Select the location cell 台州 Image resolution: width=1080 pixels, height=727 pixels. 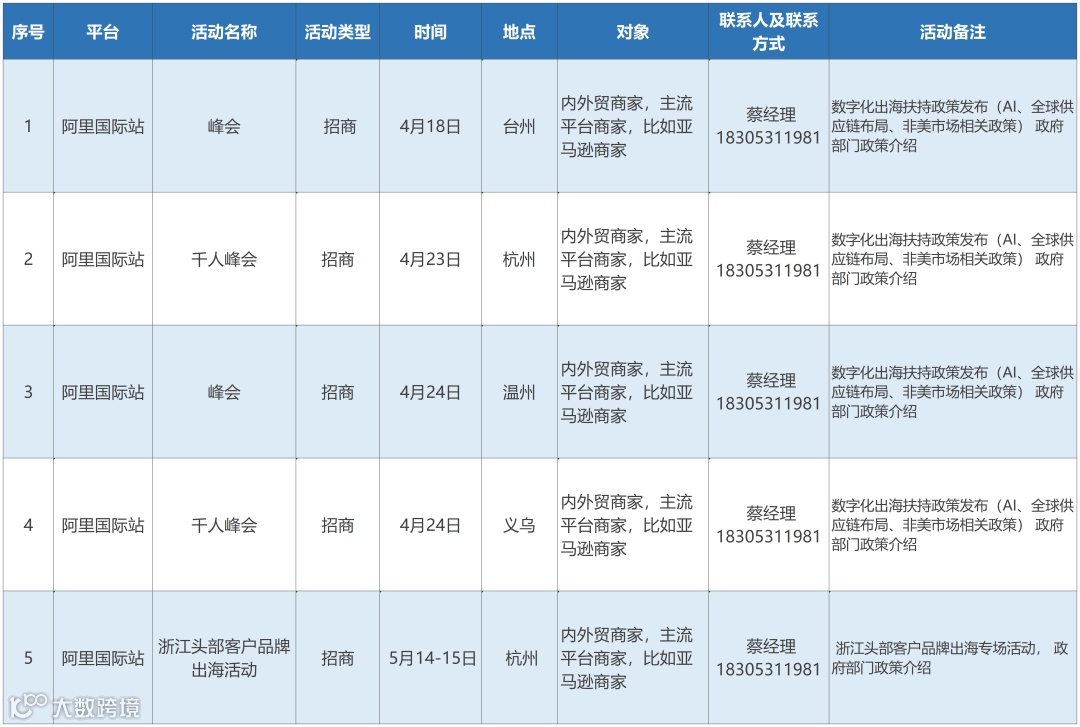tap(519, 126)
